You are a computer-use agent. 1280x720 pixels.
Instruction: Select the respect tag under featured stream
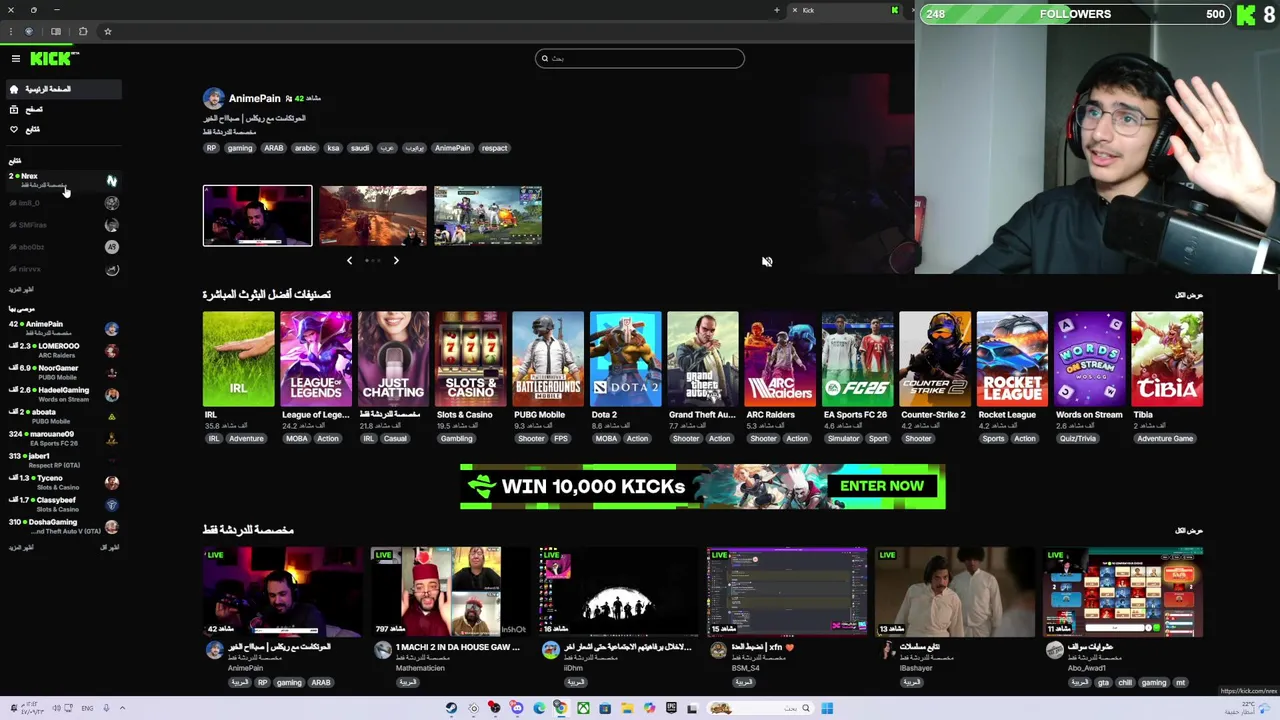[x=494, y=148]
